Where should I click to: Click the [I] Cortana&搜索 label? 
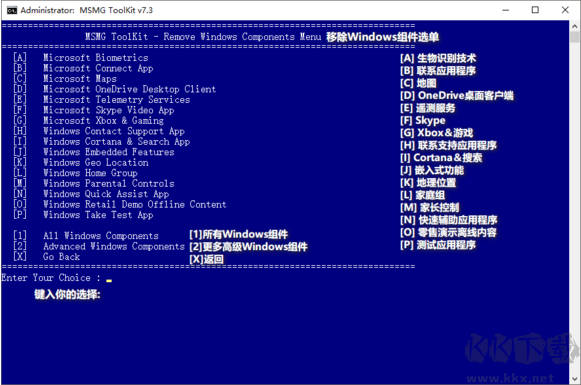(x=441, y=157)
